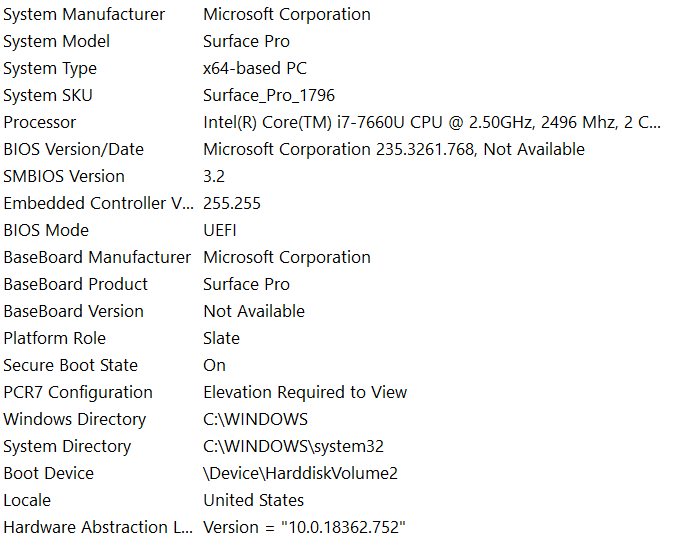Click the Elevation Required to View value
682x546 pixels.
point(305,393)
